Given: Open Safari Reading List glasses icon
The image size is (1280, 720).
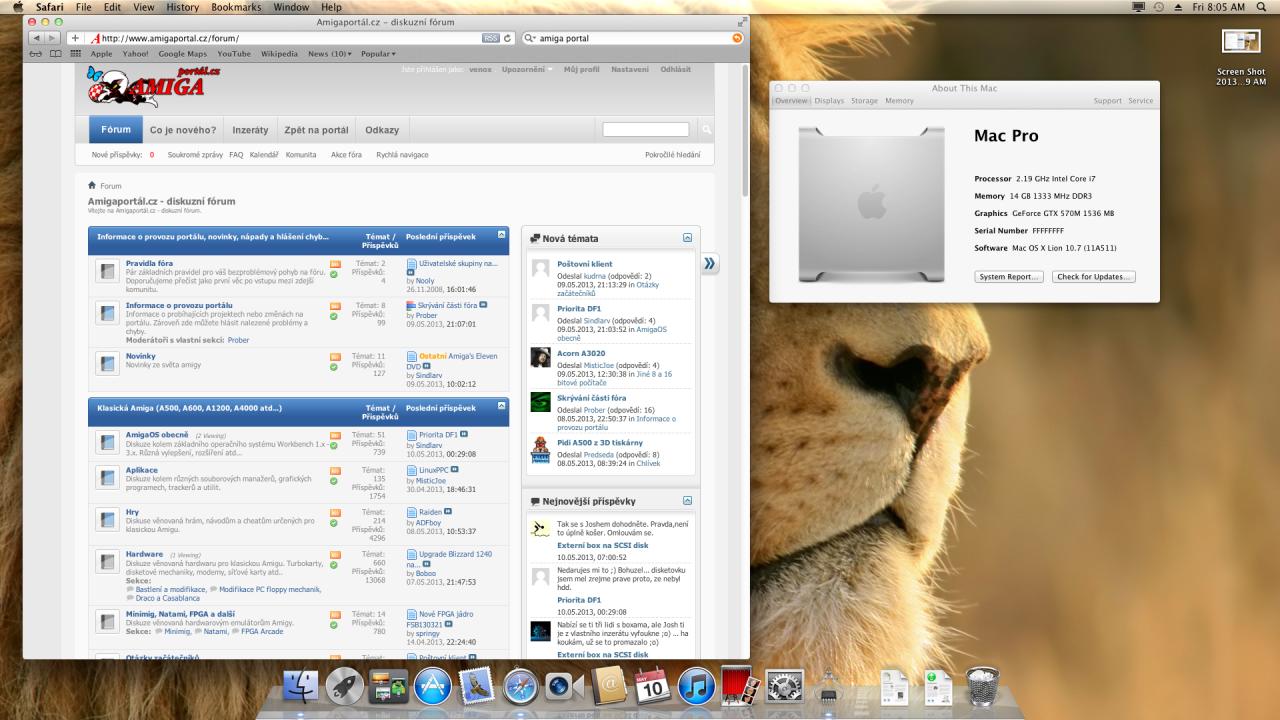Looking at the screenshot, I should pos(37,54).
